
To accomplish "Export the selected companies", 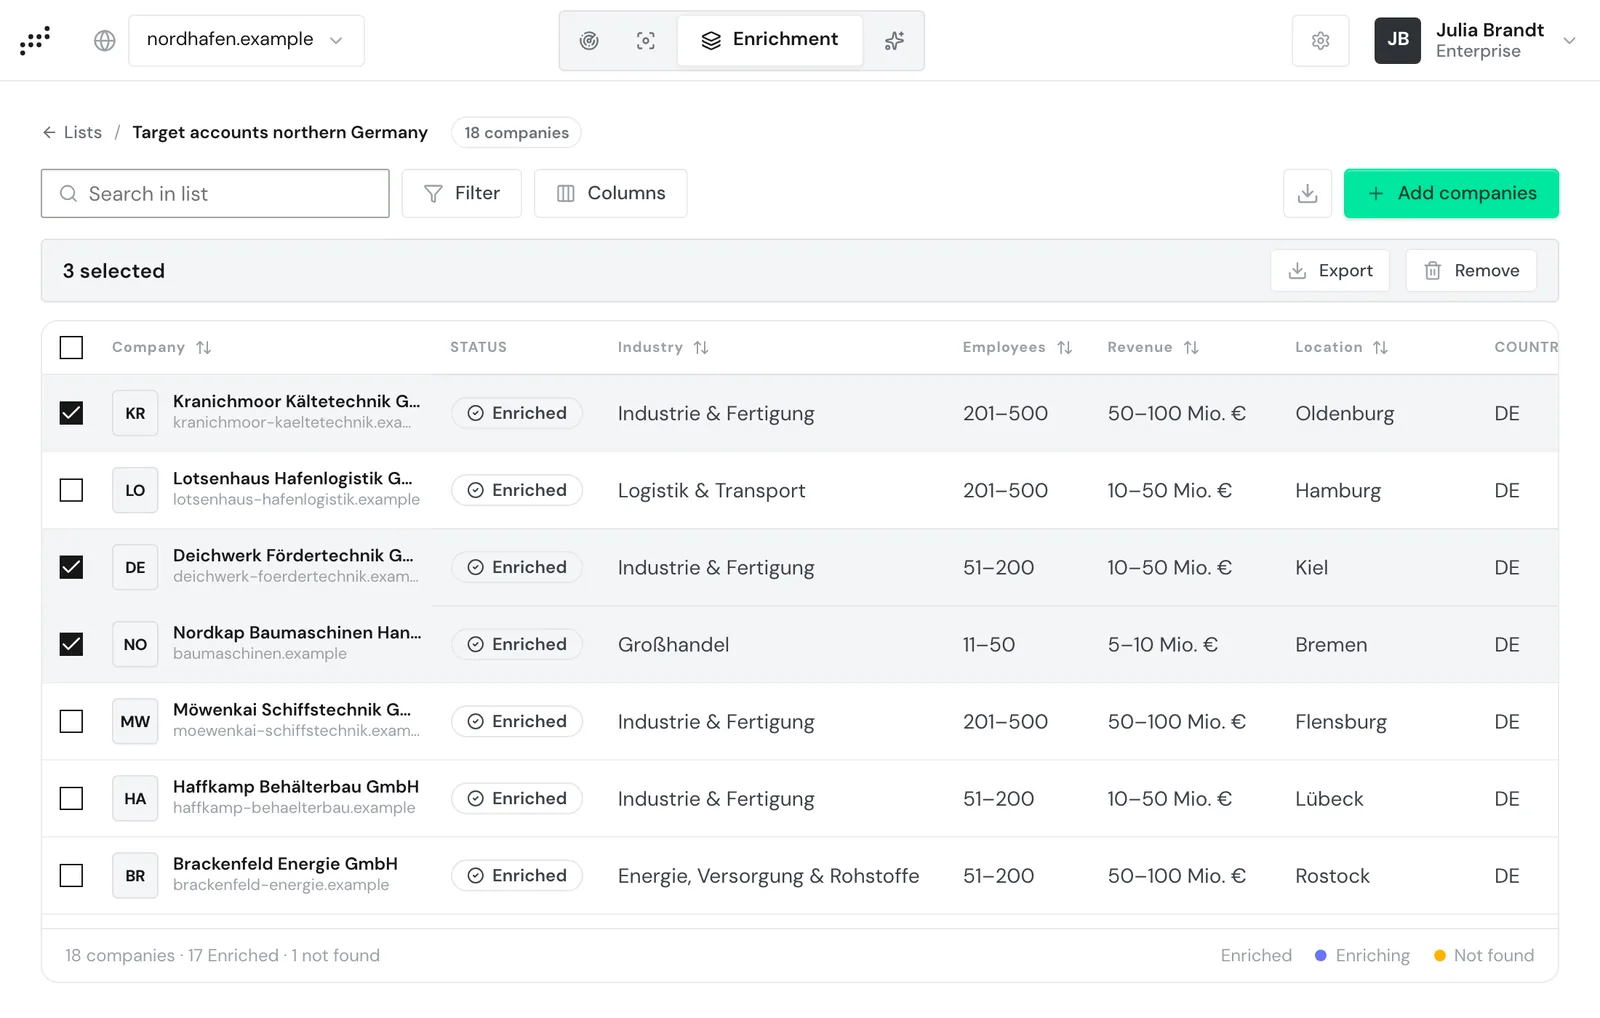I will (x=1330, y=270).
